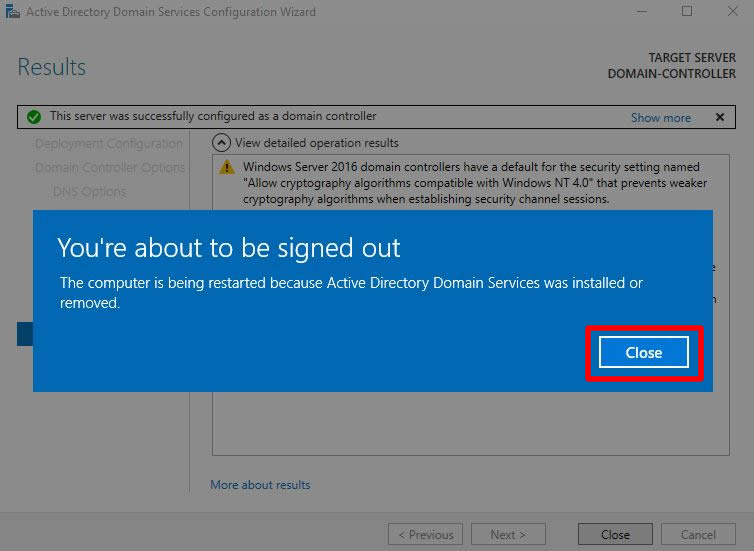Close the wizard window from title bar
This screenshot has height=551, width=754.
[732, 12]
